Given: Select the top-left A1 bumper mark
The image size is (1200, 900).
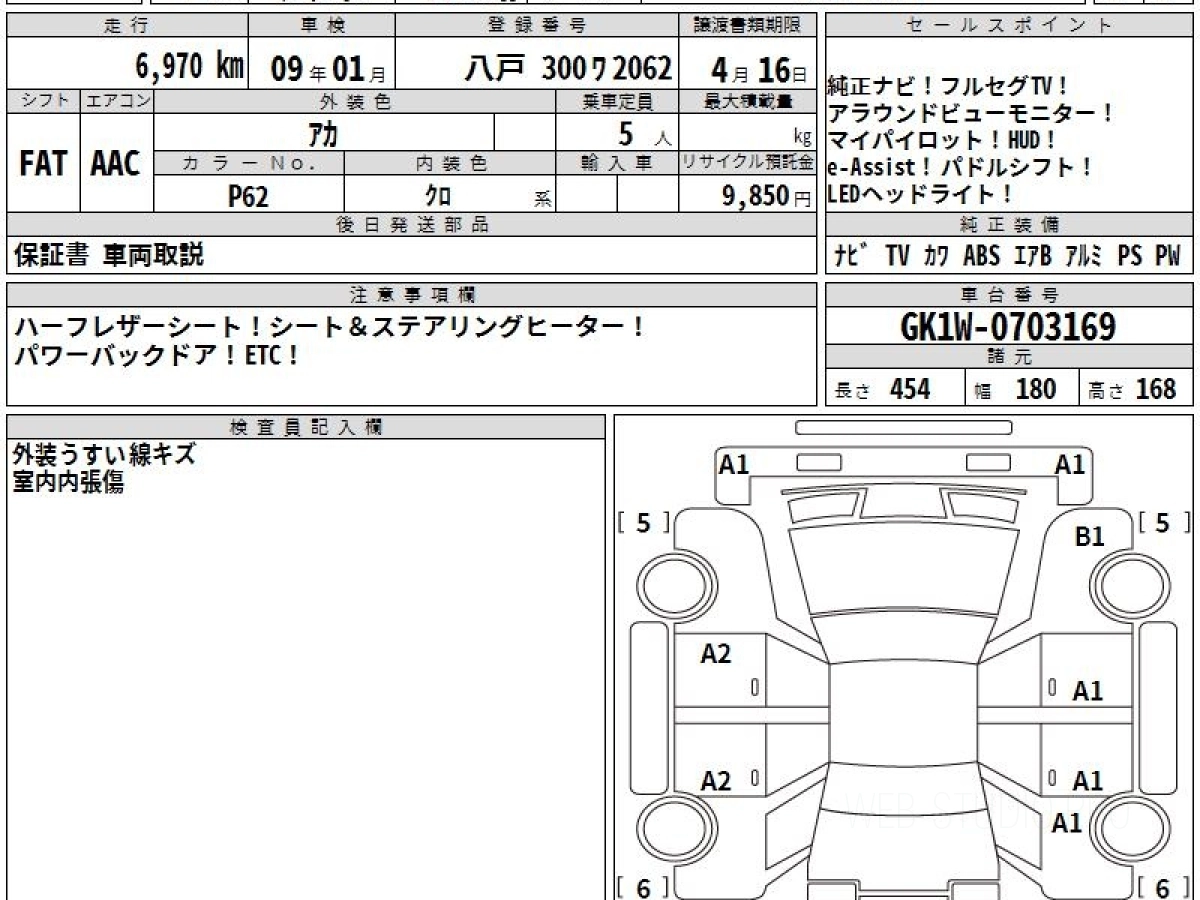Looking at the screenshot, I should pos(735,464).
